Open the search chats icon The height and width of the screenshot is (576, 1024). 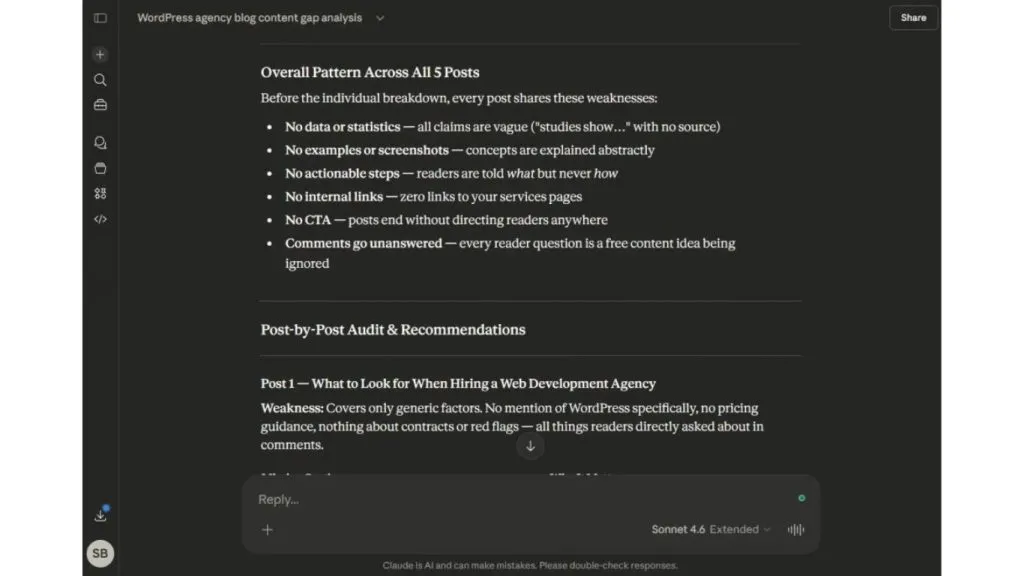pyautogui.click(x=100, y=80)
